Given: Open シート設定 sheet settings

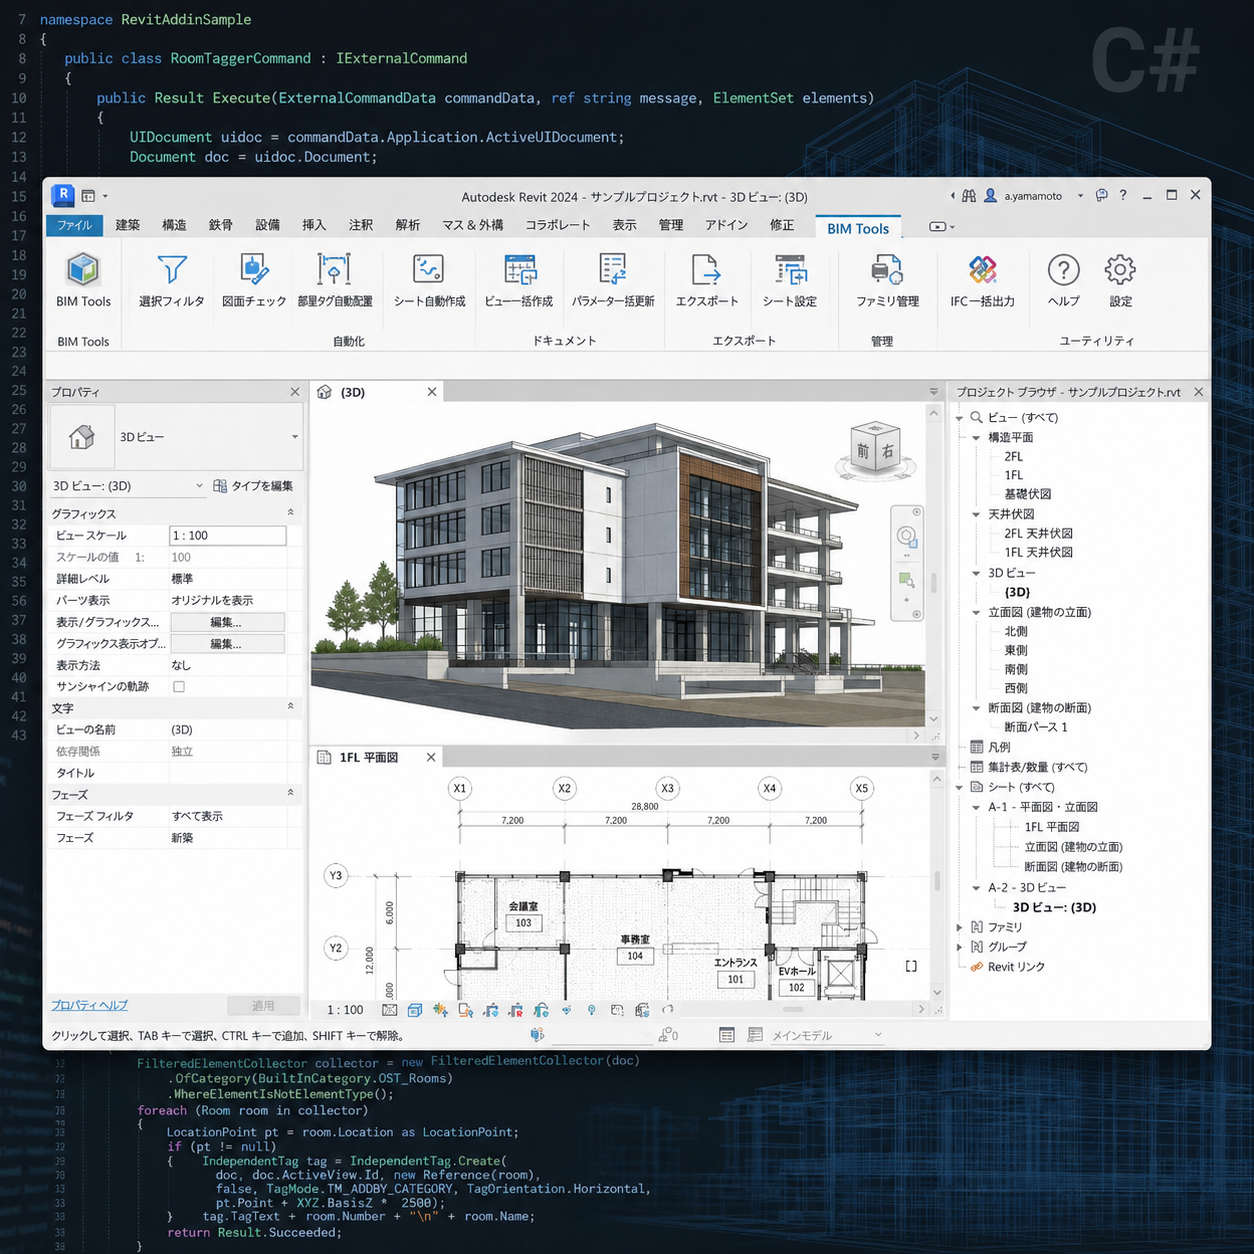Looking at the screenshot, I should click(790, 279).
